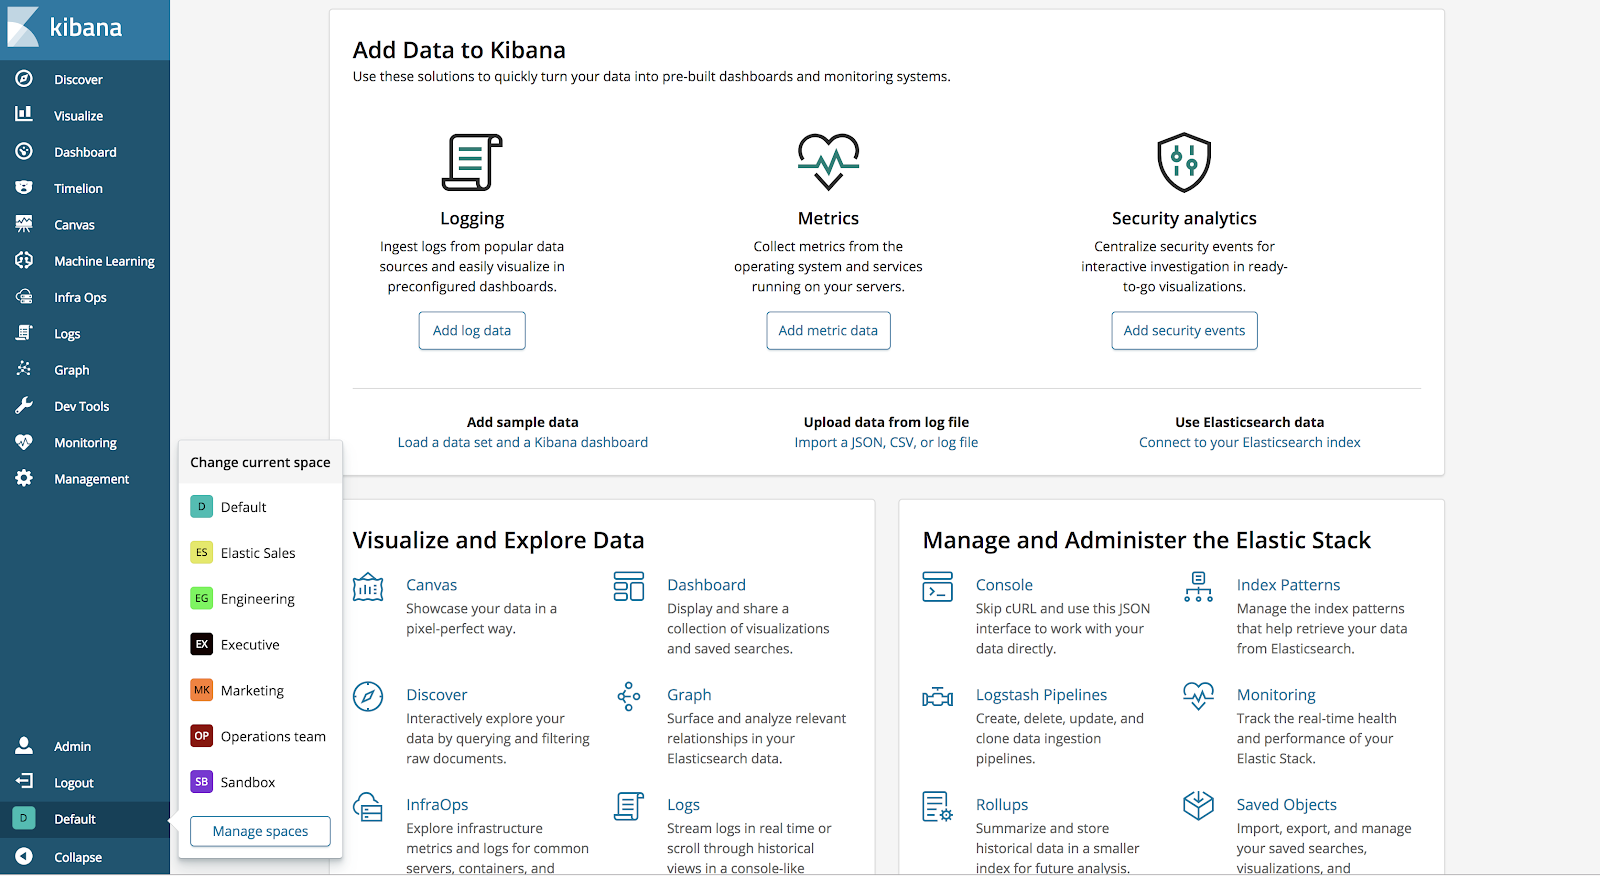Open Discover compass icon in sidebar
Viewport: 1600px width, 879px height.
pos(24,79)
